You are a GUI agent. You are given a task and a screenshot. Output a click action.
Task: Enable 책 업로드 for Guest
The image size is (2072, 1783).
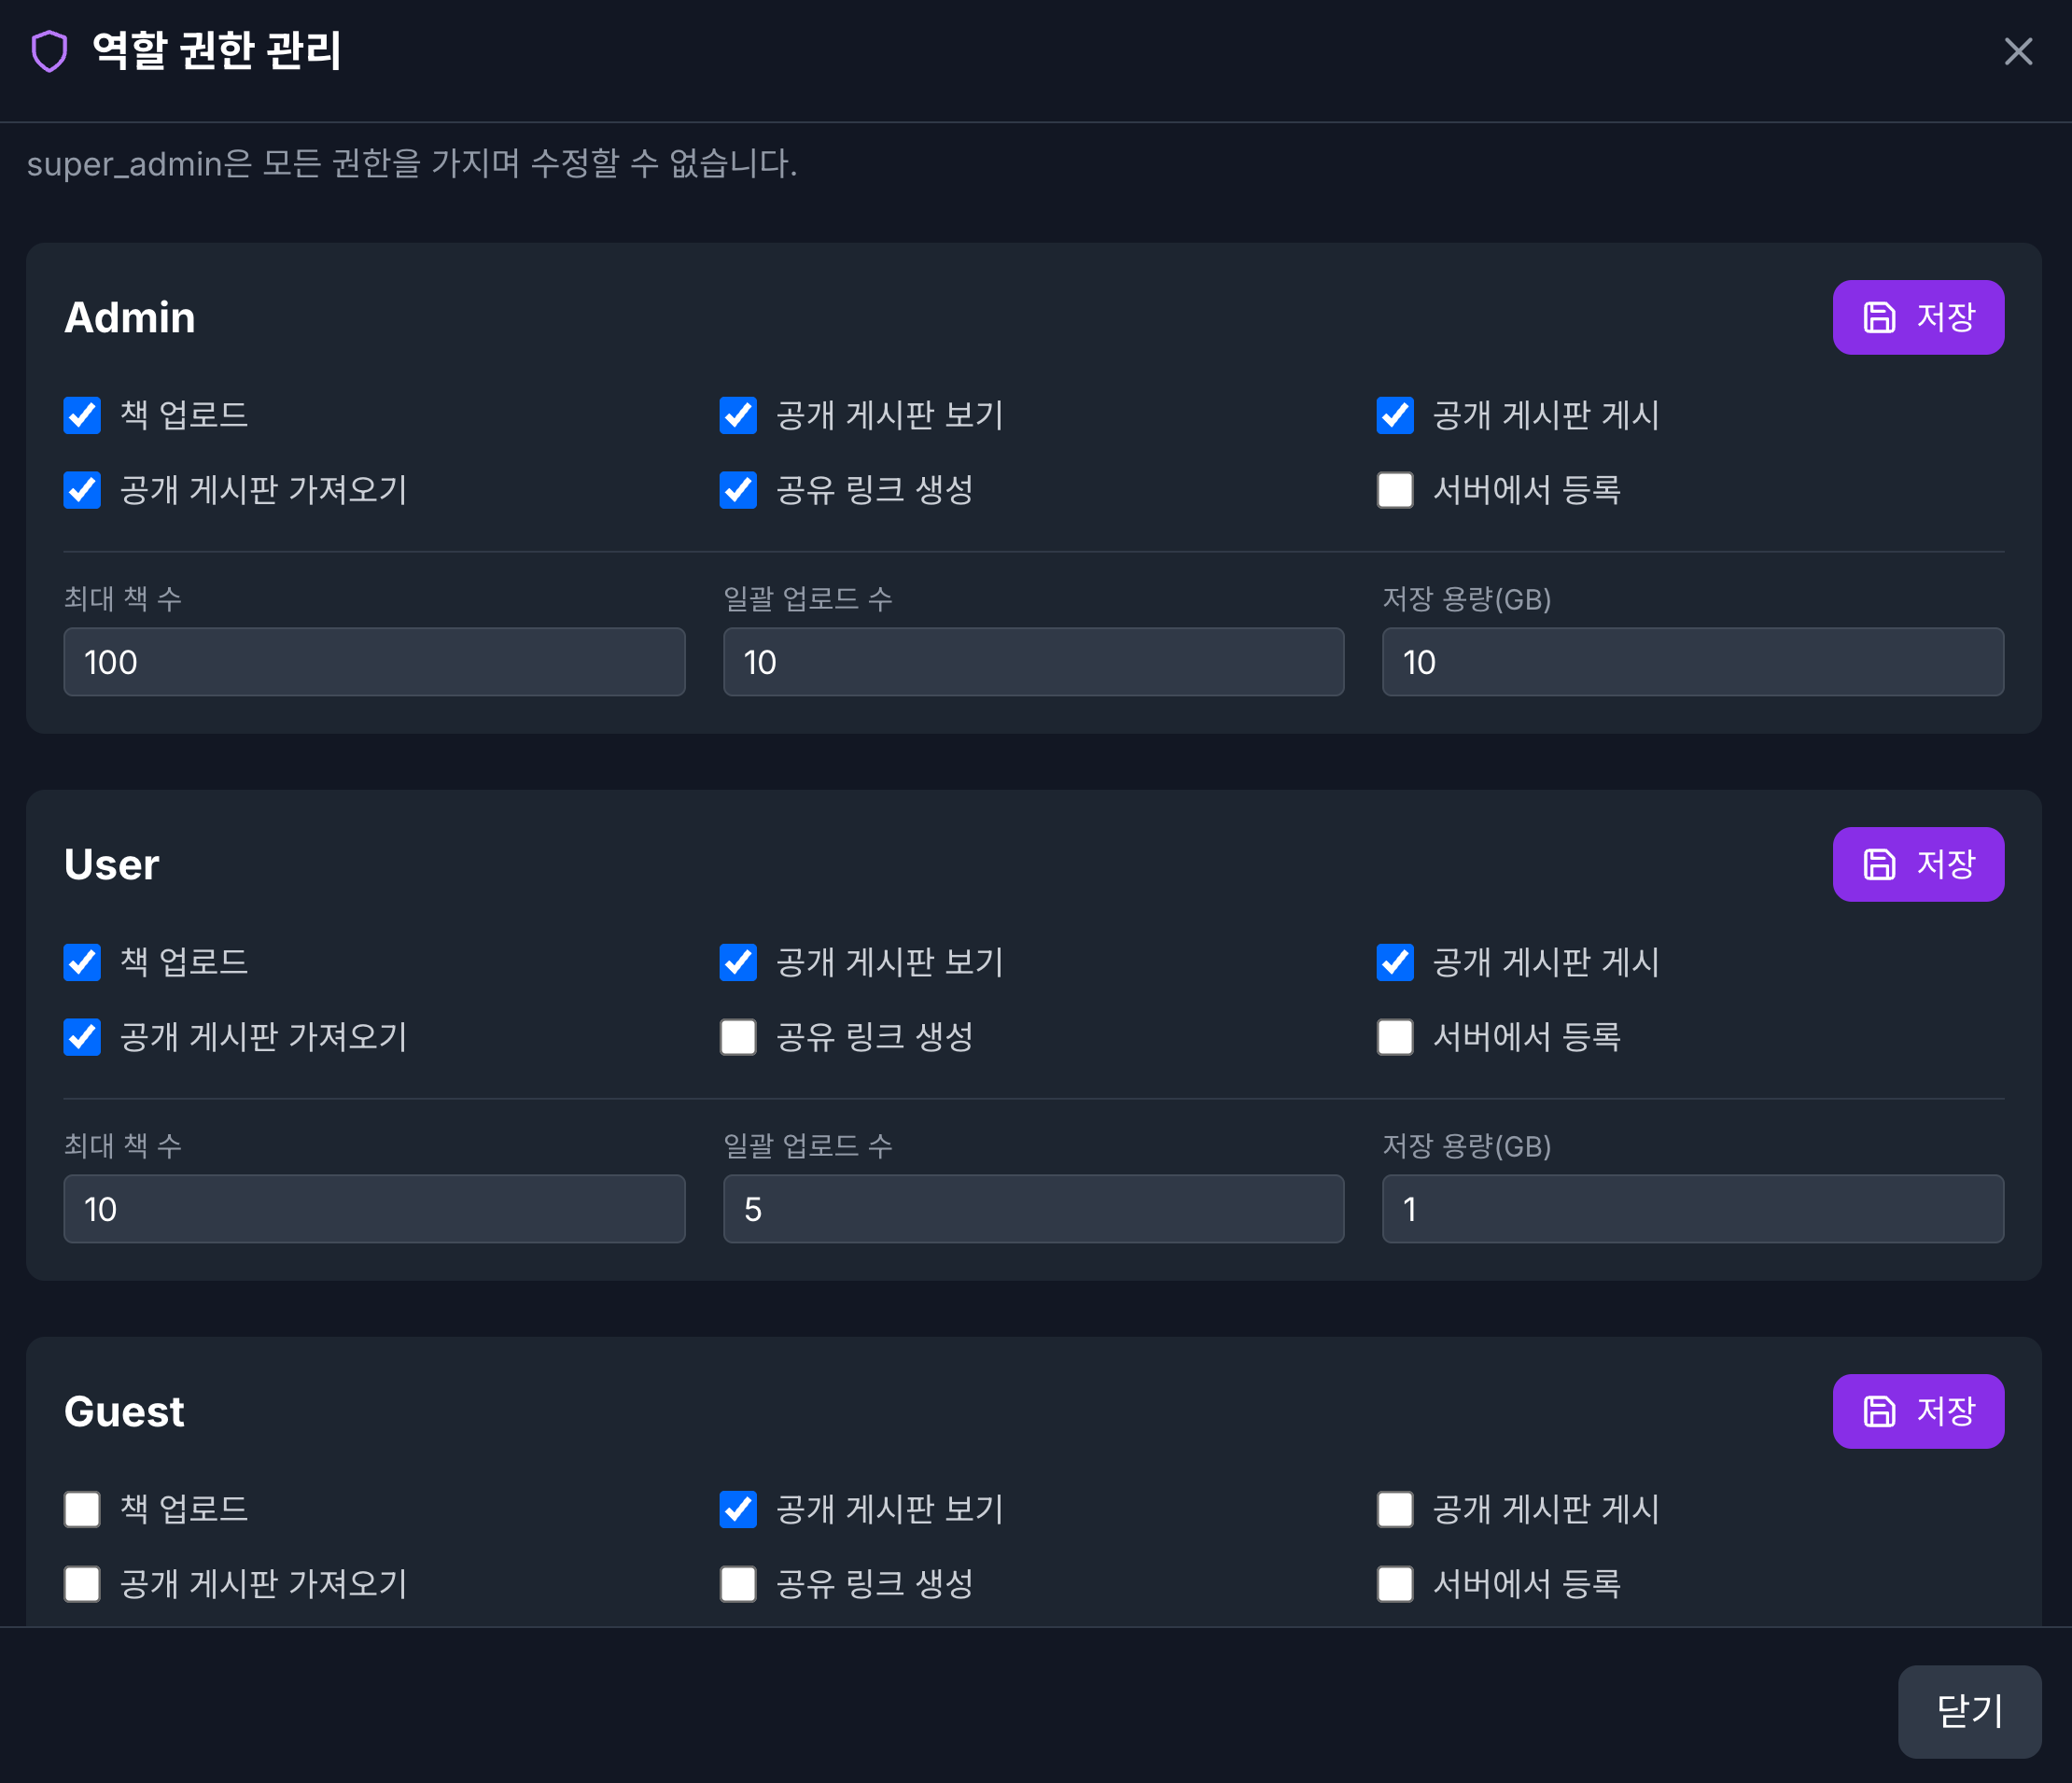point(82,1510)
